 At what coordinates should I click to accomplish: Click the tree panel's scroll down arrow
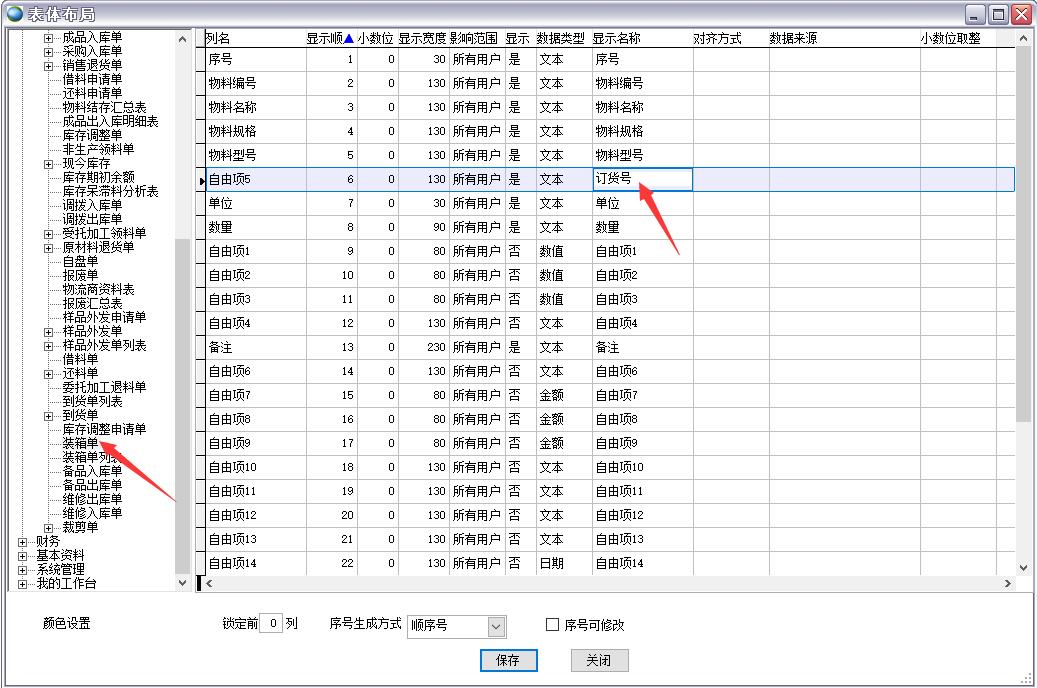pyautogui.click(x=182, y=582)
